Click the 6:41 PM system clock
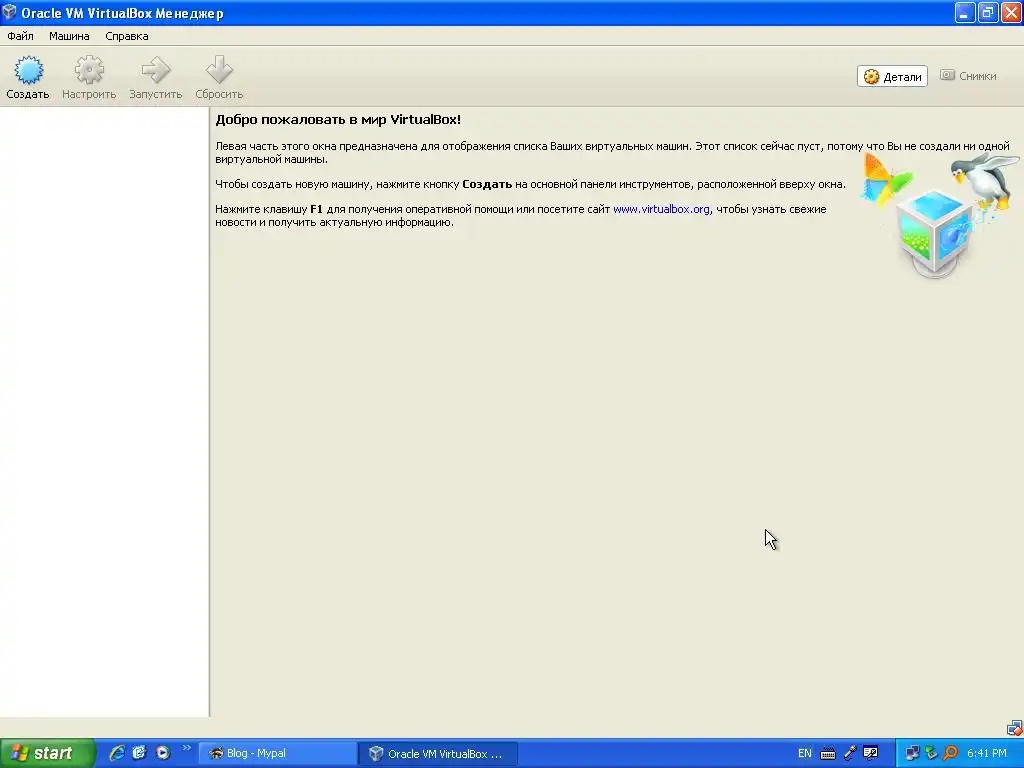Screen dimensions: 1024x768 [x=987, y=754]
